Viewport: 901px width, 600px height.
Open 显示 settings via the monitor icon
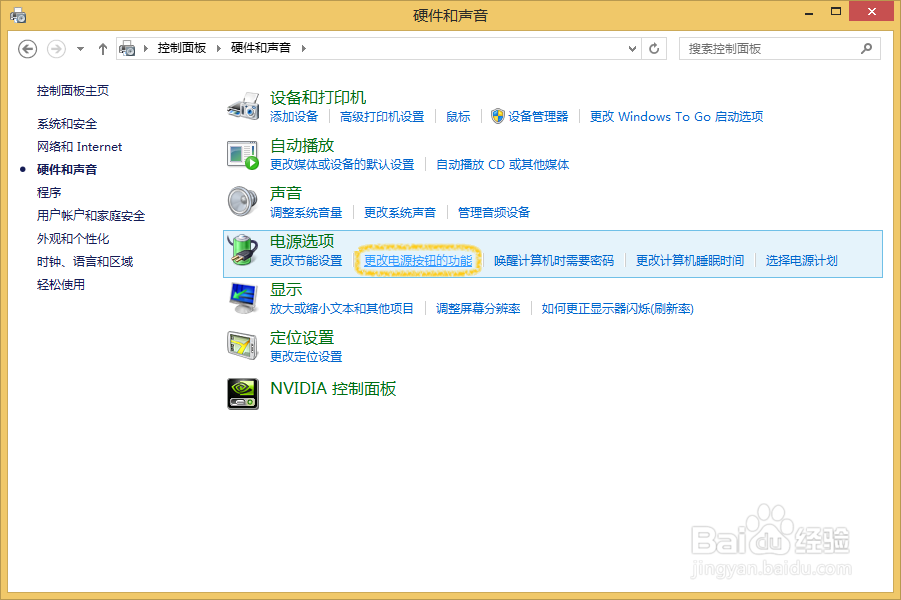tap(243, 298)
